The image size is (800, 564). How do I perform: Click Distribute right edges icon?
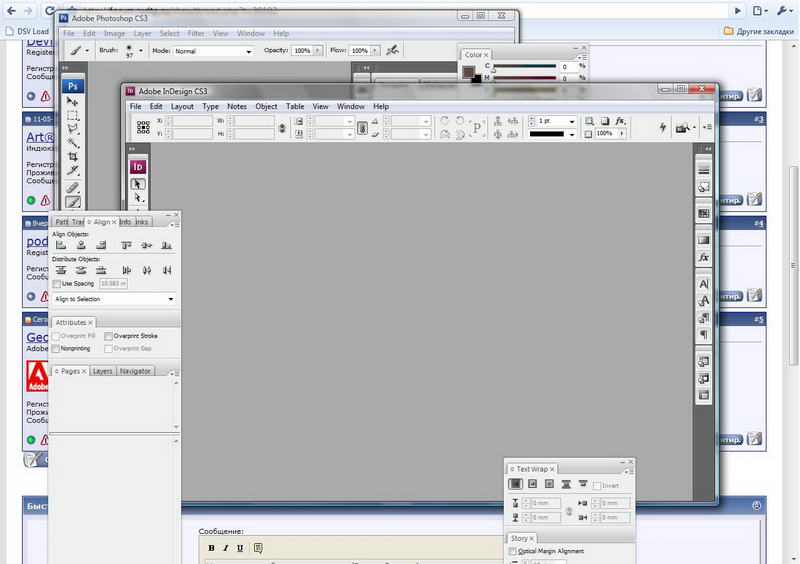tap(166, 270)
